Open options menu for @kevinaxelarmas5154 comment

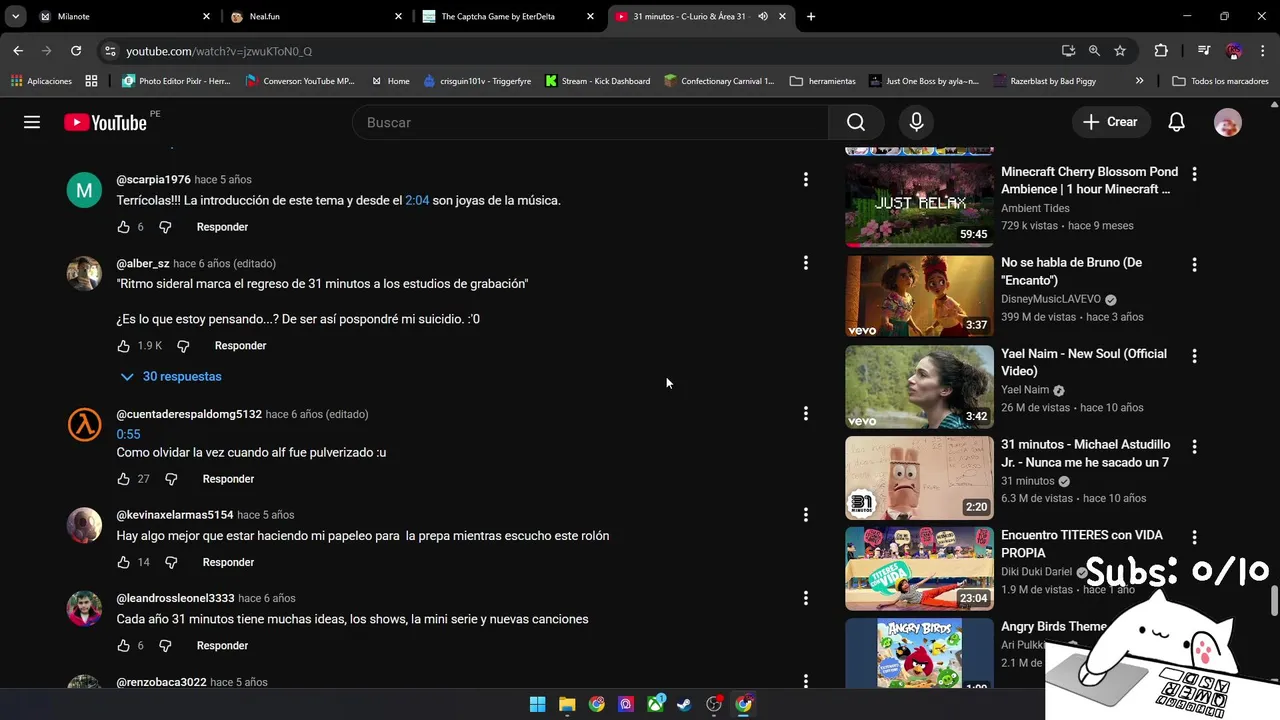[x=806, y=515]
